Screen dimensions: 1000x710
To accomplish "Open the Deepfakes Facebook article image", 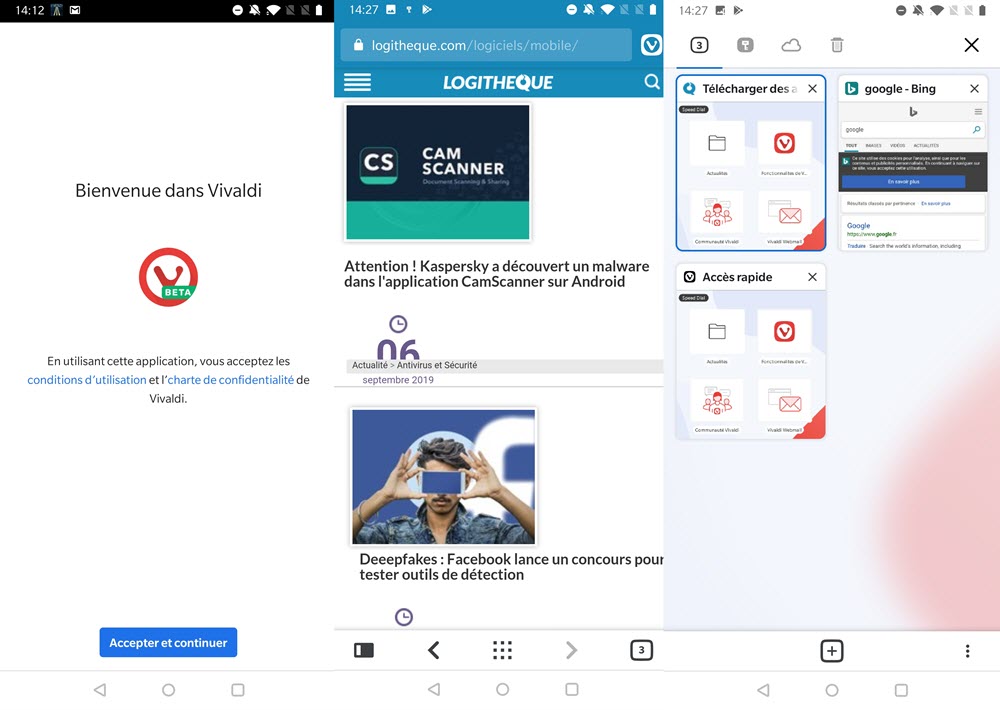I will [x=444, y=477].
